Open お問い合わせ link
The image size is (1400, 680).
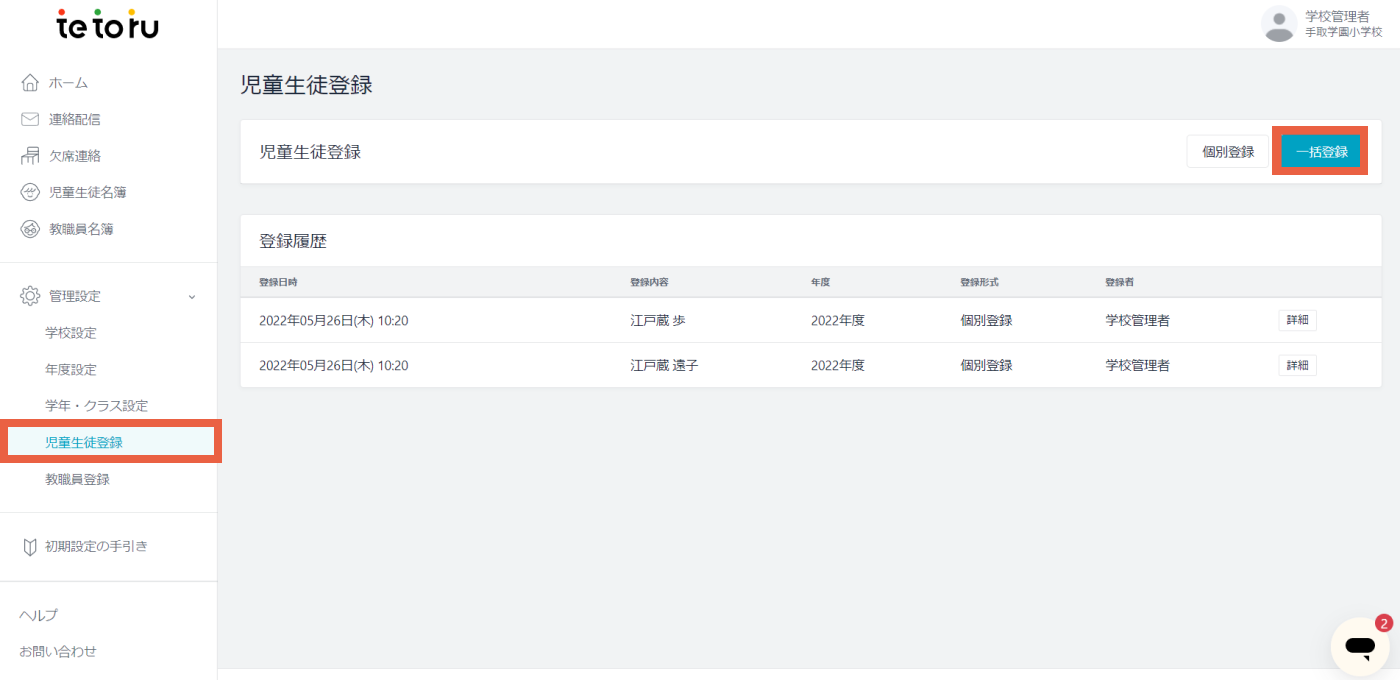tap(58, 651)
